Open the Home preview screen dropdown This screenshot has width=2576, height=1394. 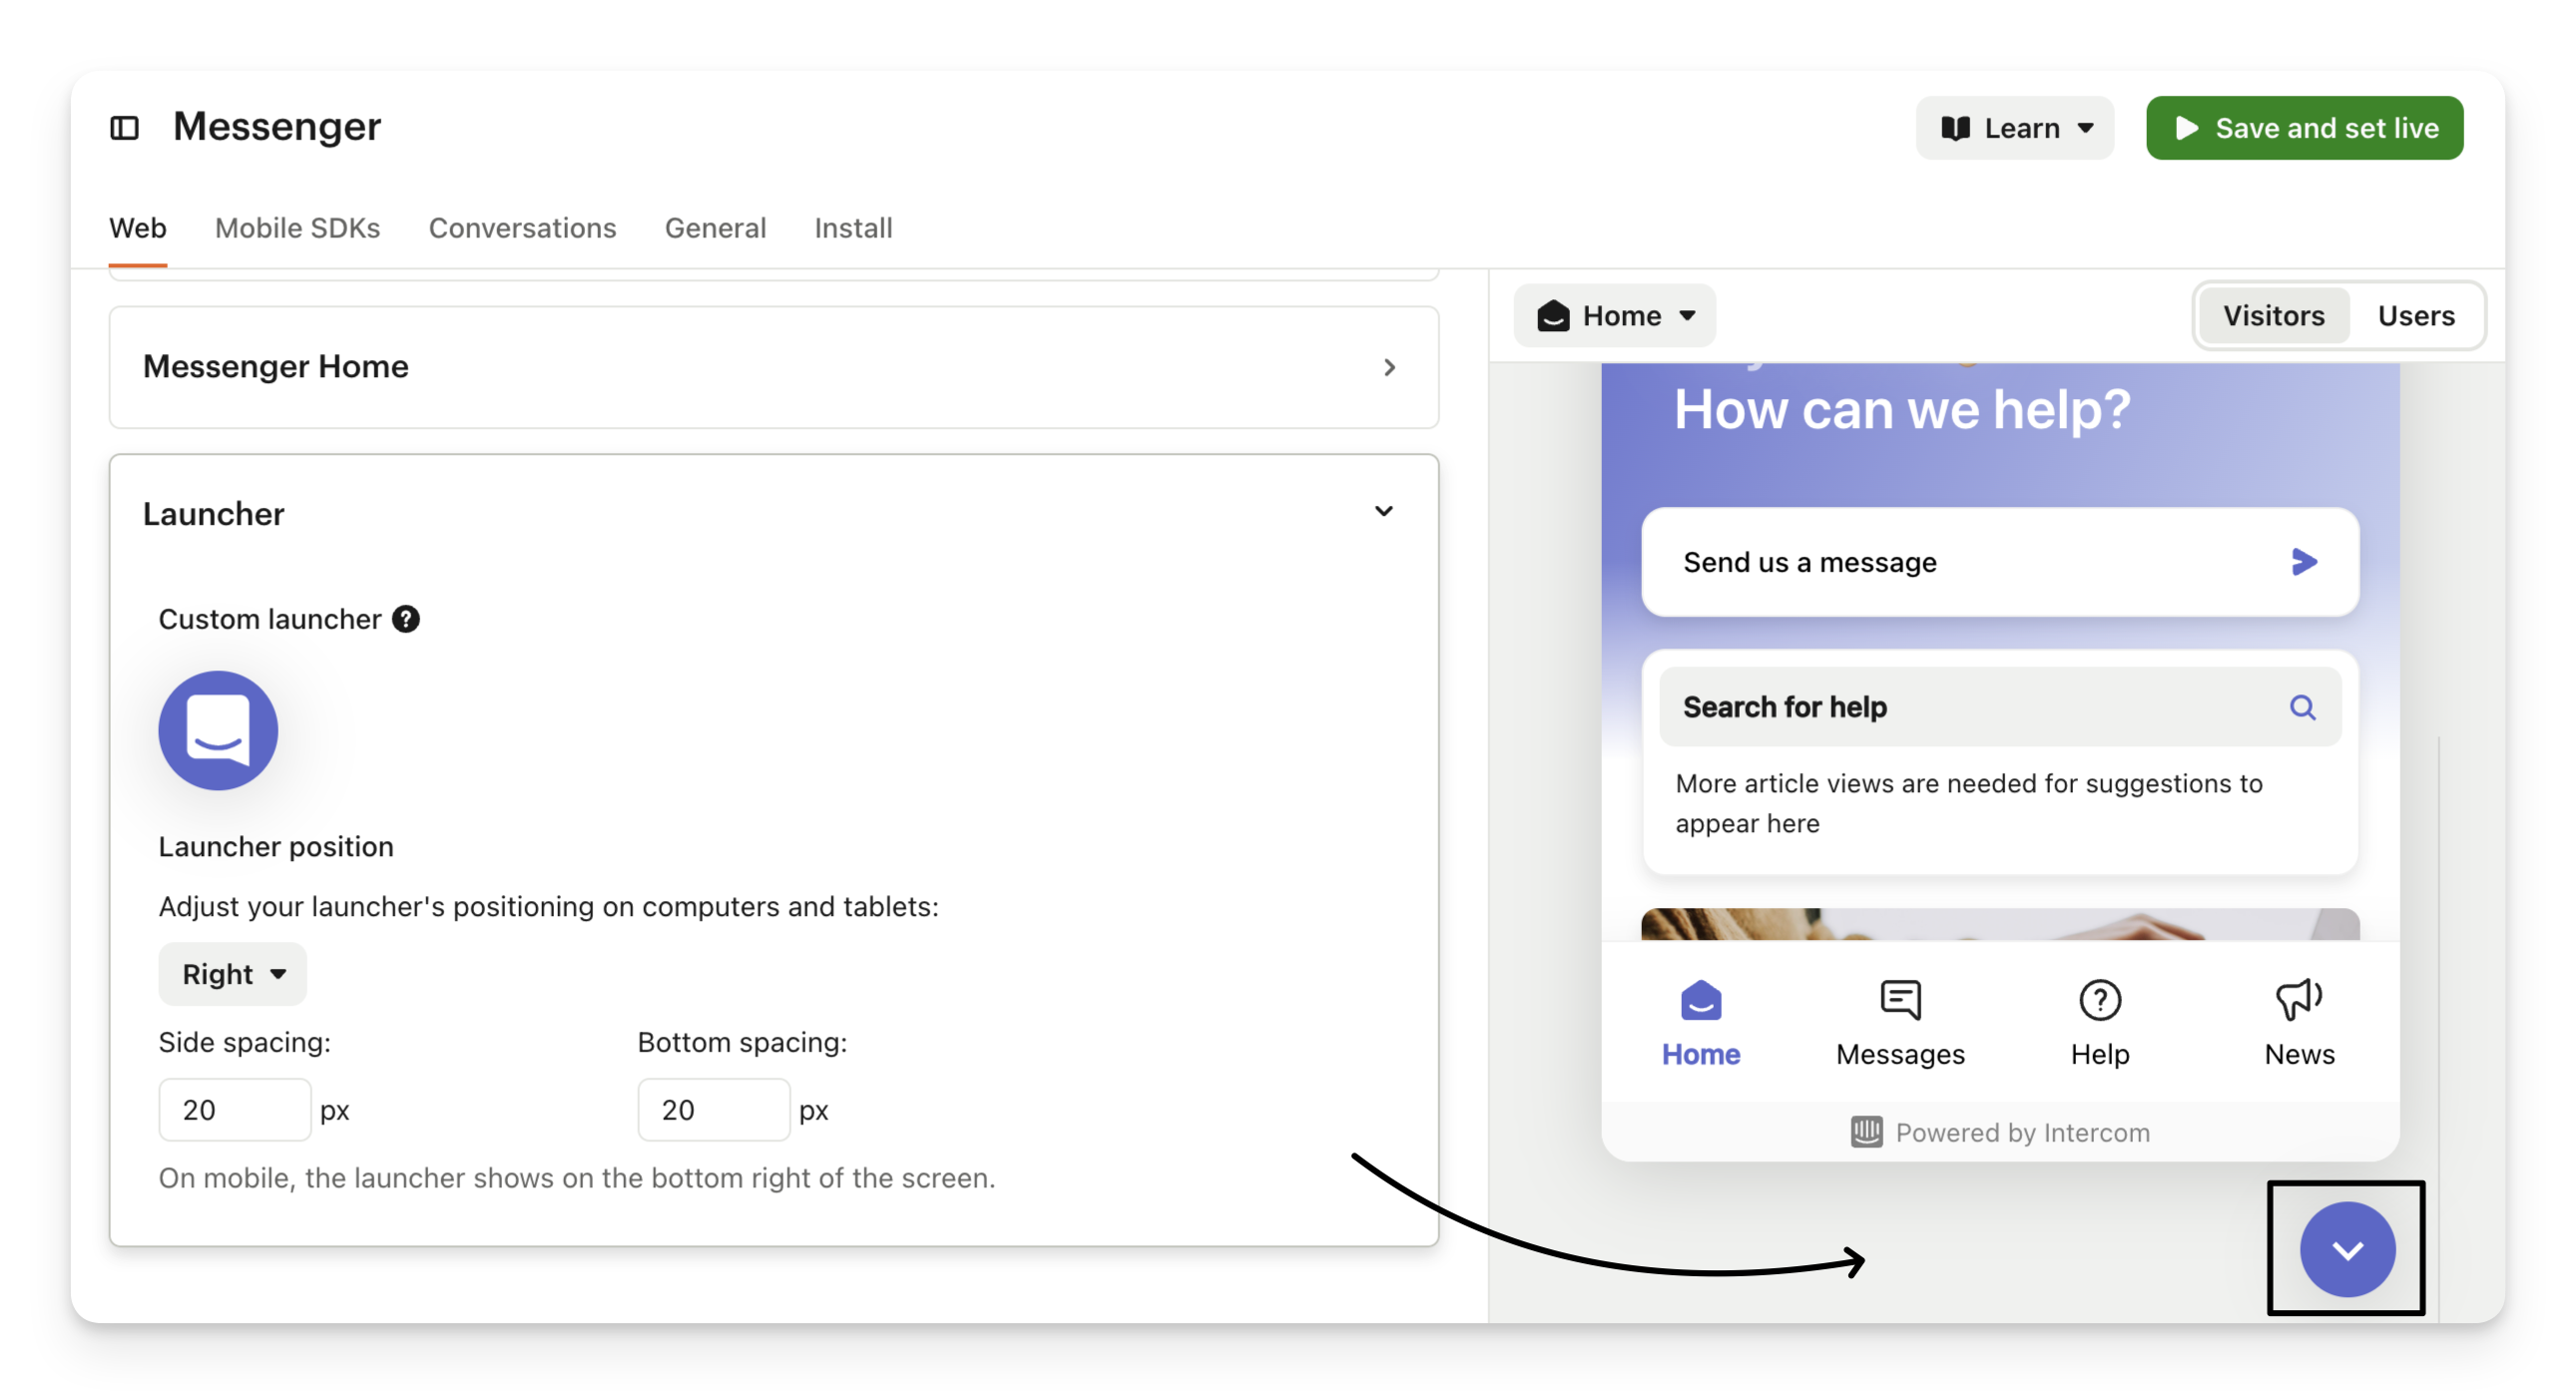[x=1614, y=316]
